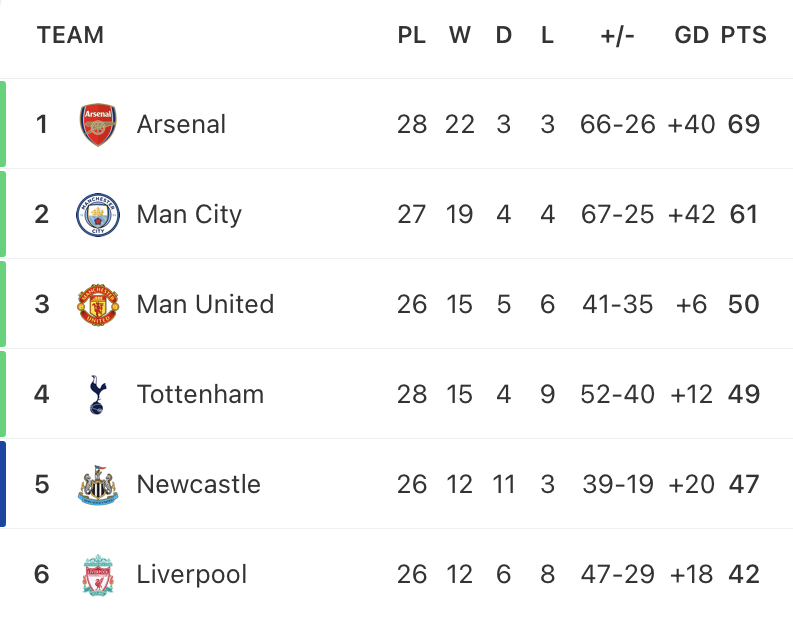Click the blue position marker beside Newcastle
Image resolution: width=793 pixels, height=618 pixels.
coord(3,484)
